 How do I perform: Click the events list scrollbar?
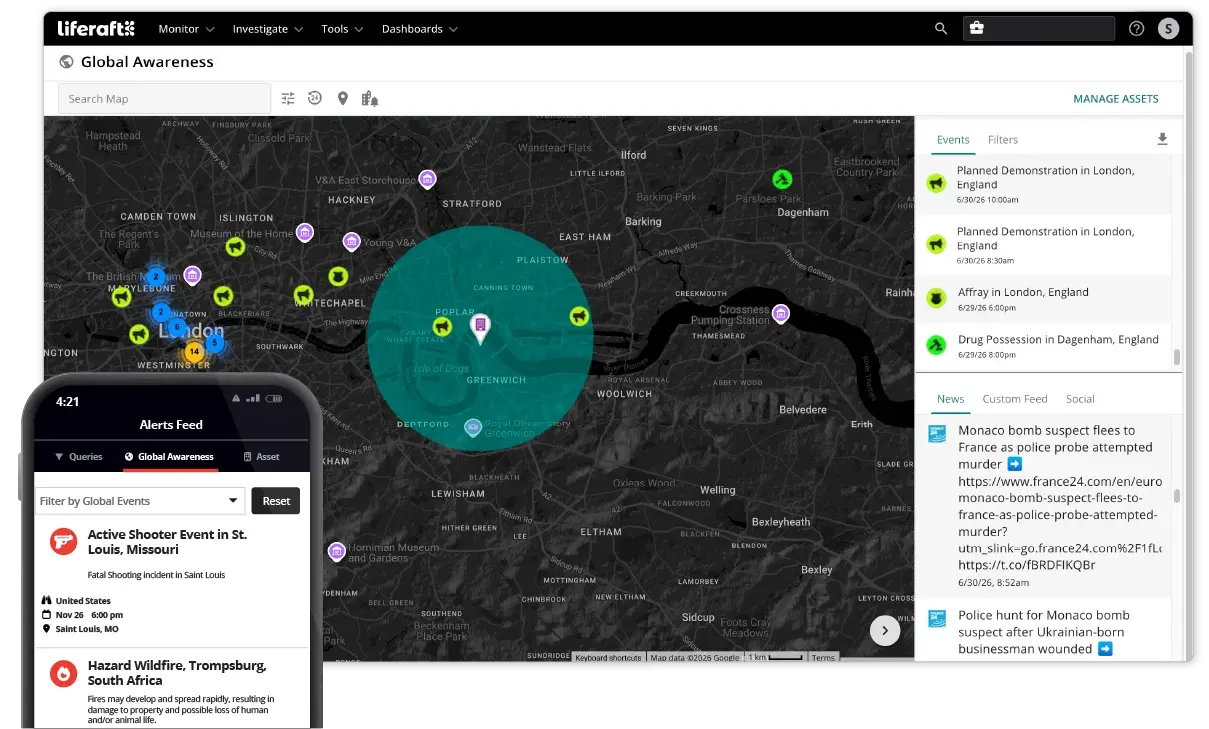pyautogui.click(x=1177, y=356)
